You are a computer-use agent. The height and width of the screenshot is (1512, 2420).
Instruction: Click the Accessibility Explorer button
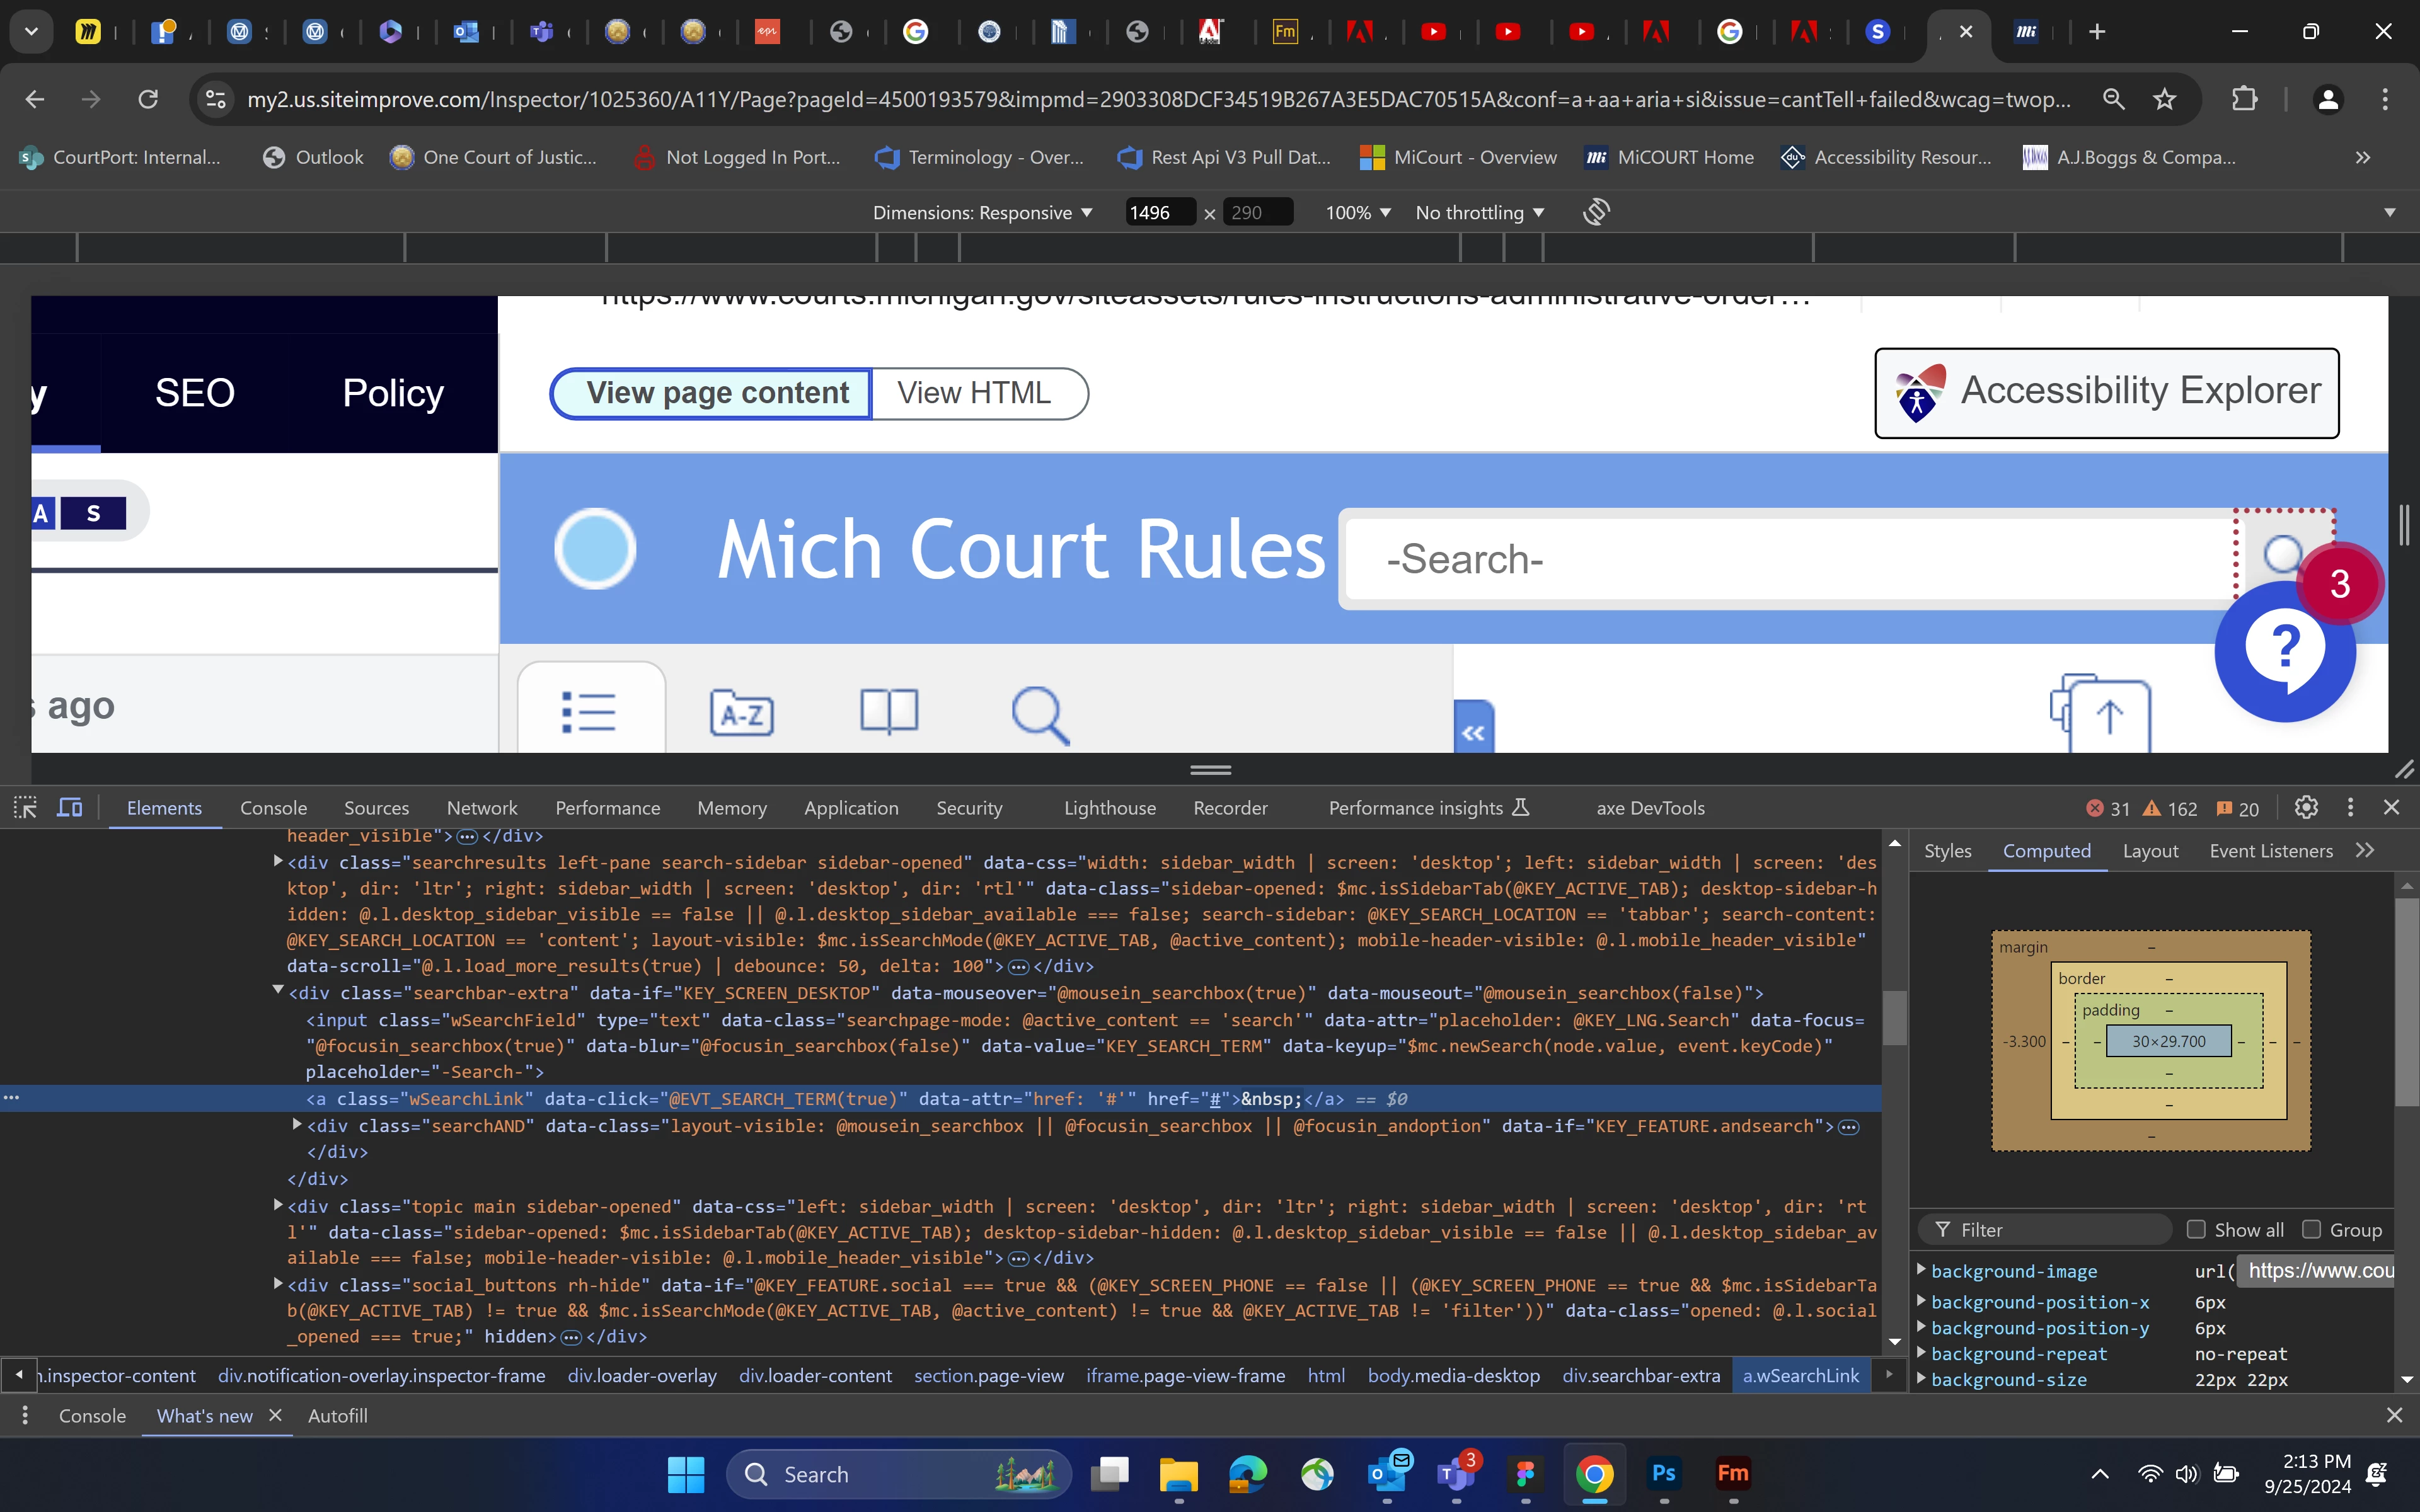pyautogui.click(x=2106, y=393)
